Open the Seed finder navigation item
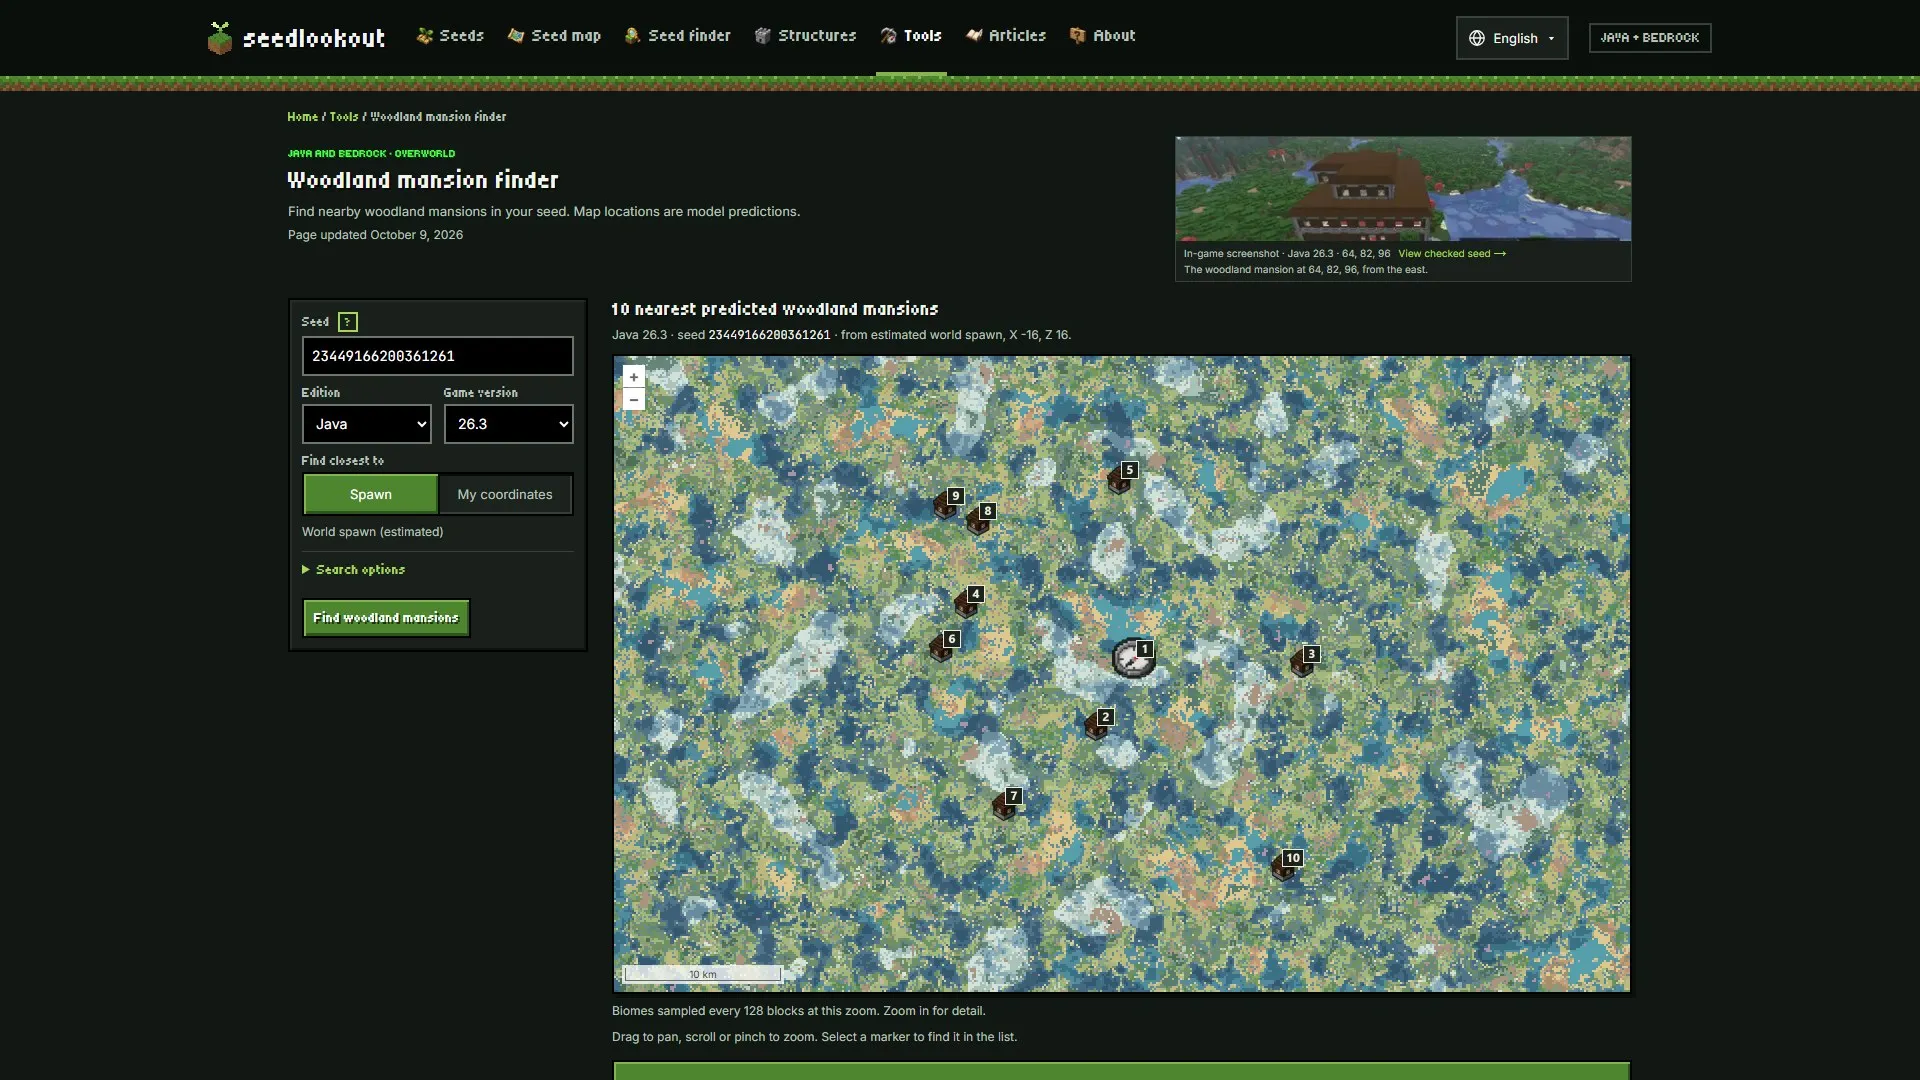 pos(678,36)
